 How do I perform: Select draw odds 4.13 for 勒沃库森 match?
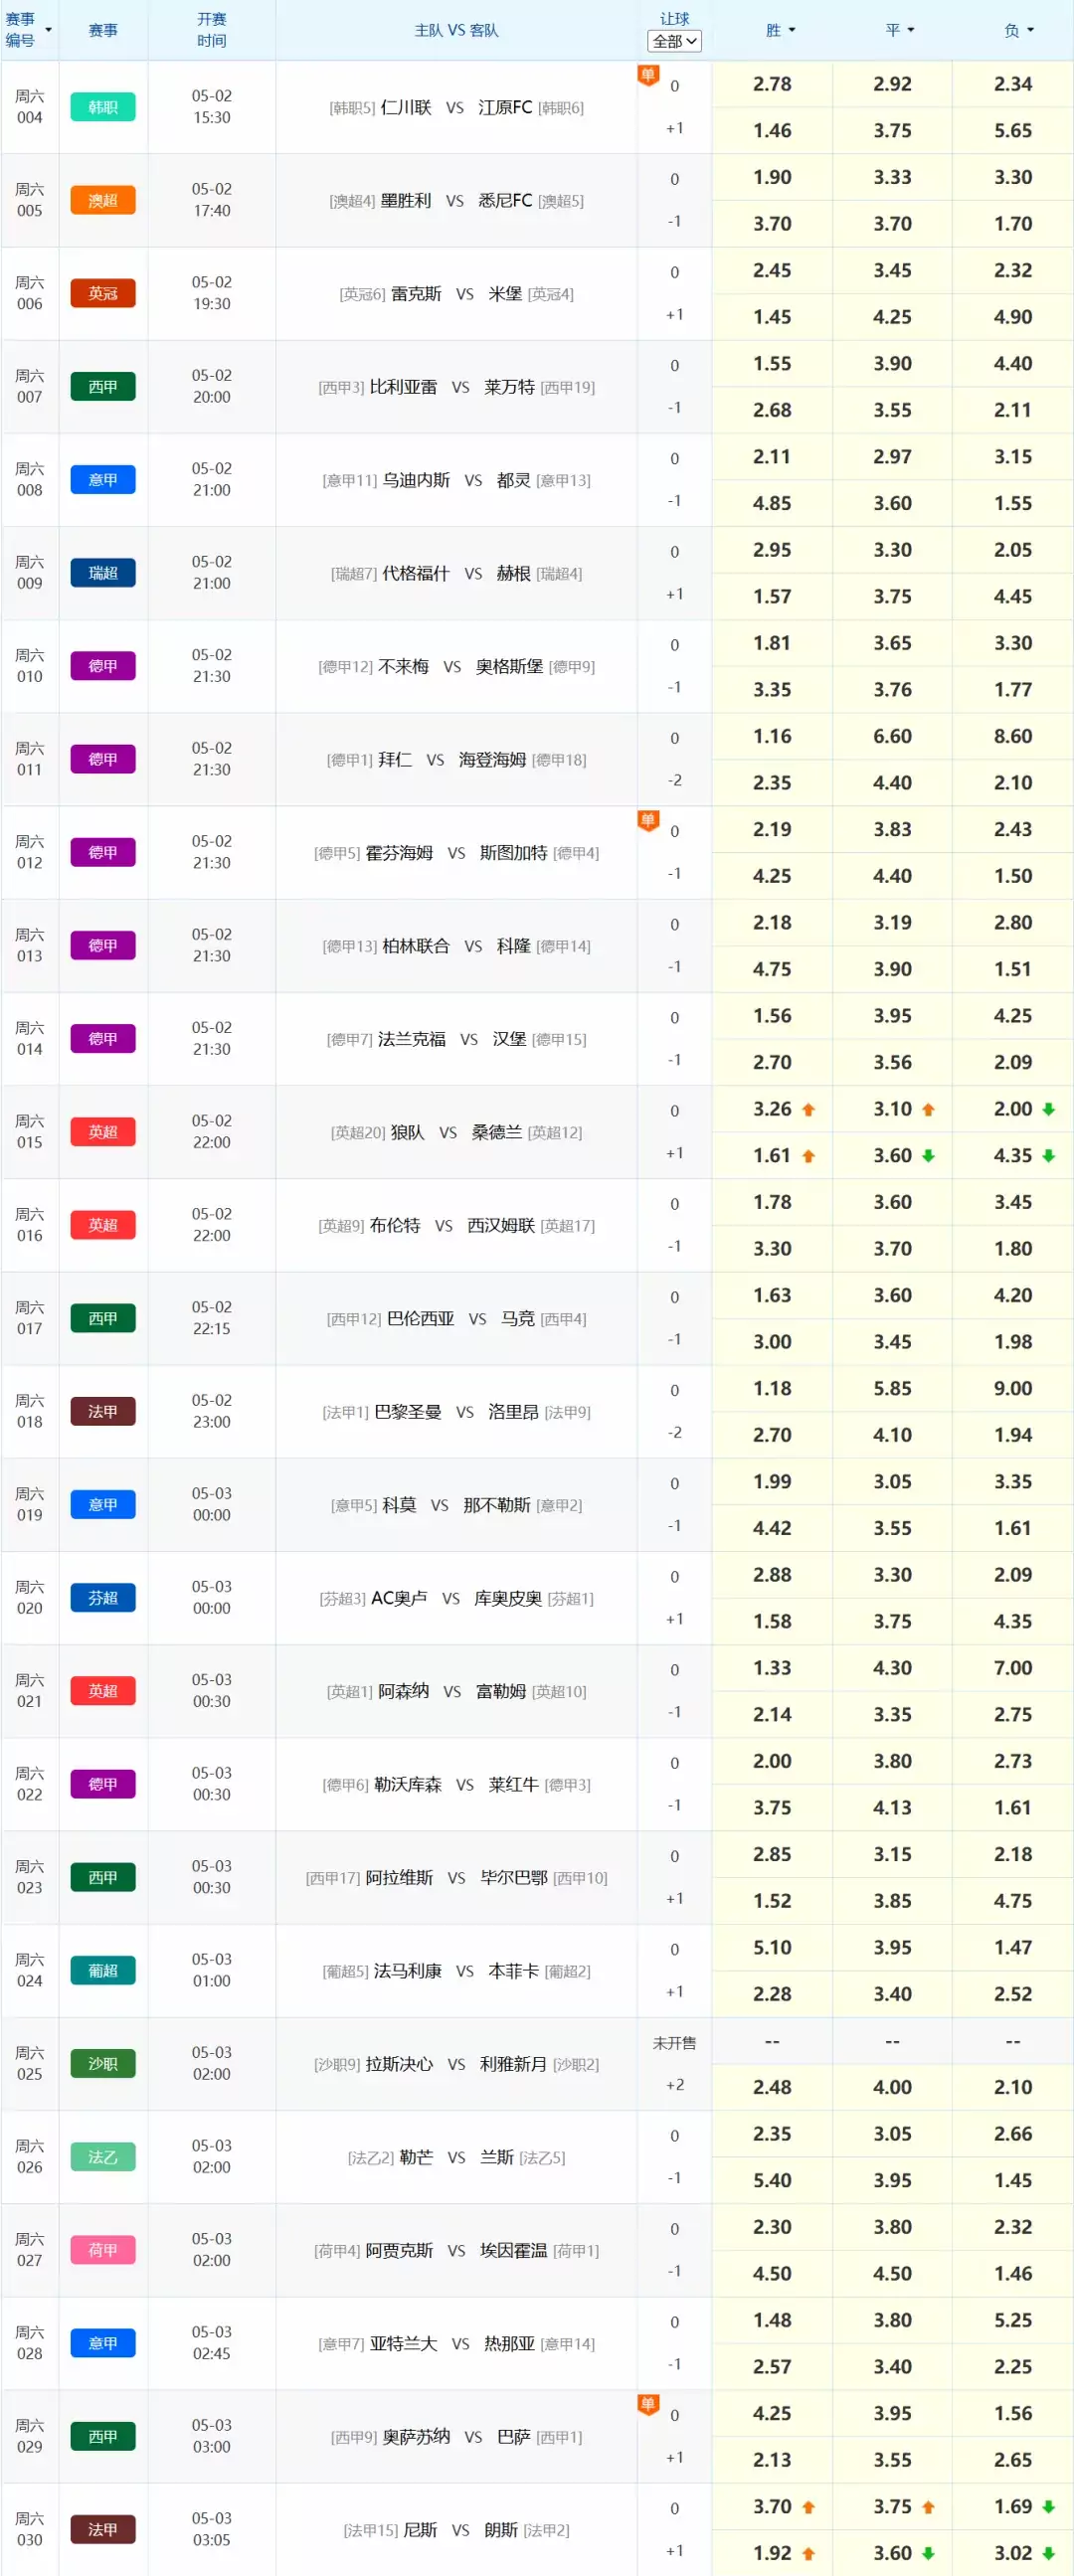coord(892,1808)
